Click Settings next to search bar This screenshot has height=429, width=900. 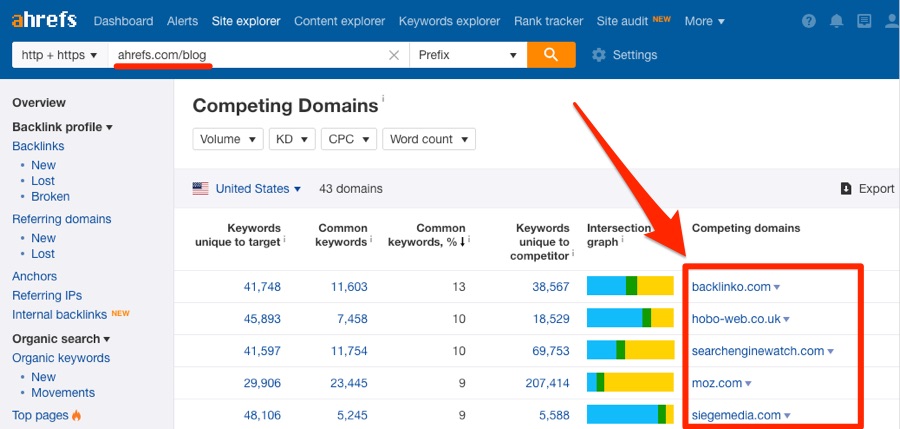(635, 55)
